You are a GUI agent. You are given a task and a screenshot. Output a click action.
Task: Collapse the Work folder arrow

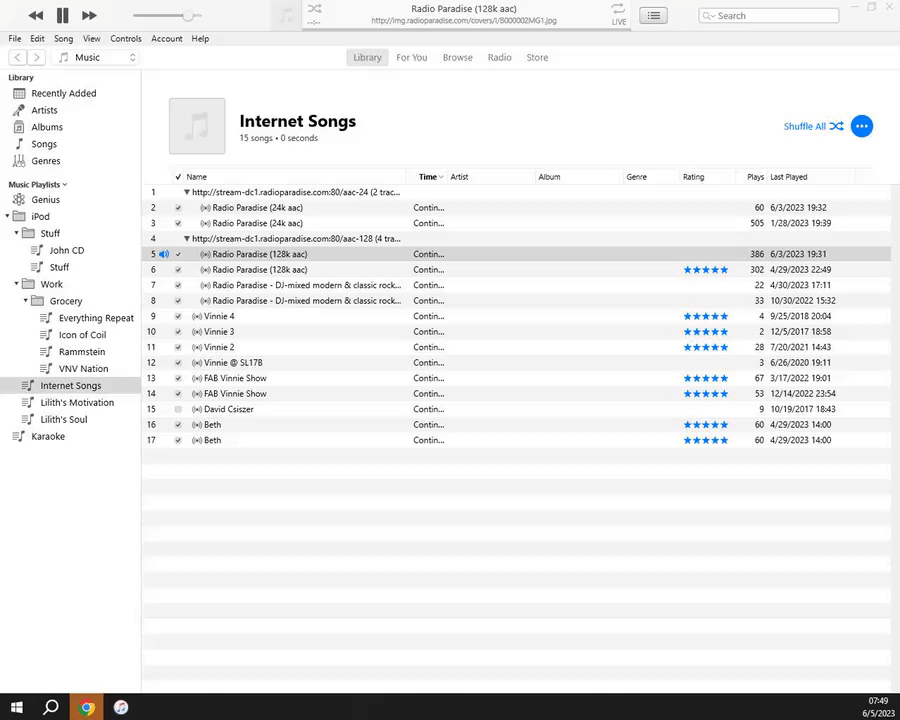[x=17, y=284]
